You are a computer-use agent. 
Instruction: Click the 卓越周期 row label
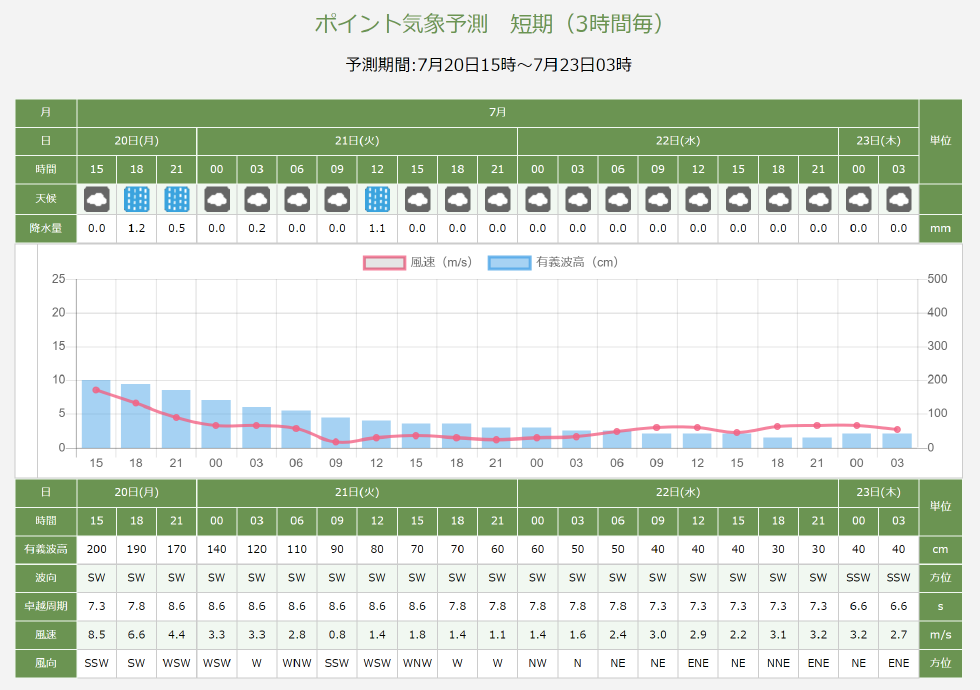pos(46,606)
